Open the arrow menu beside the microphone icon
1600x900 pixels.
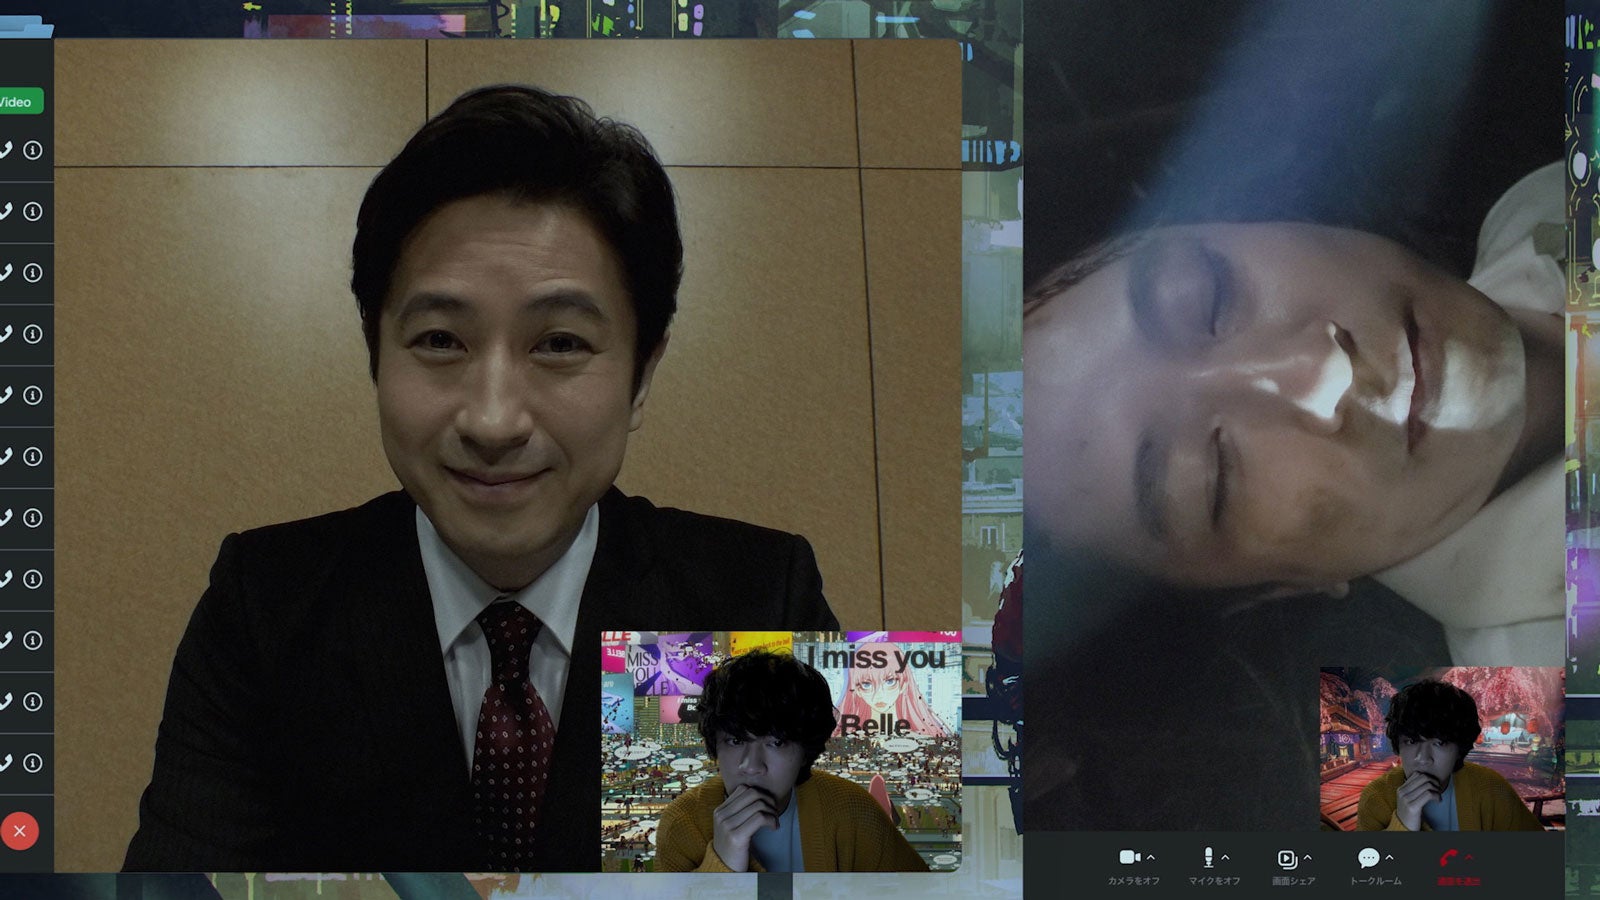coord(1226,857)
